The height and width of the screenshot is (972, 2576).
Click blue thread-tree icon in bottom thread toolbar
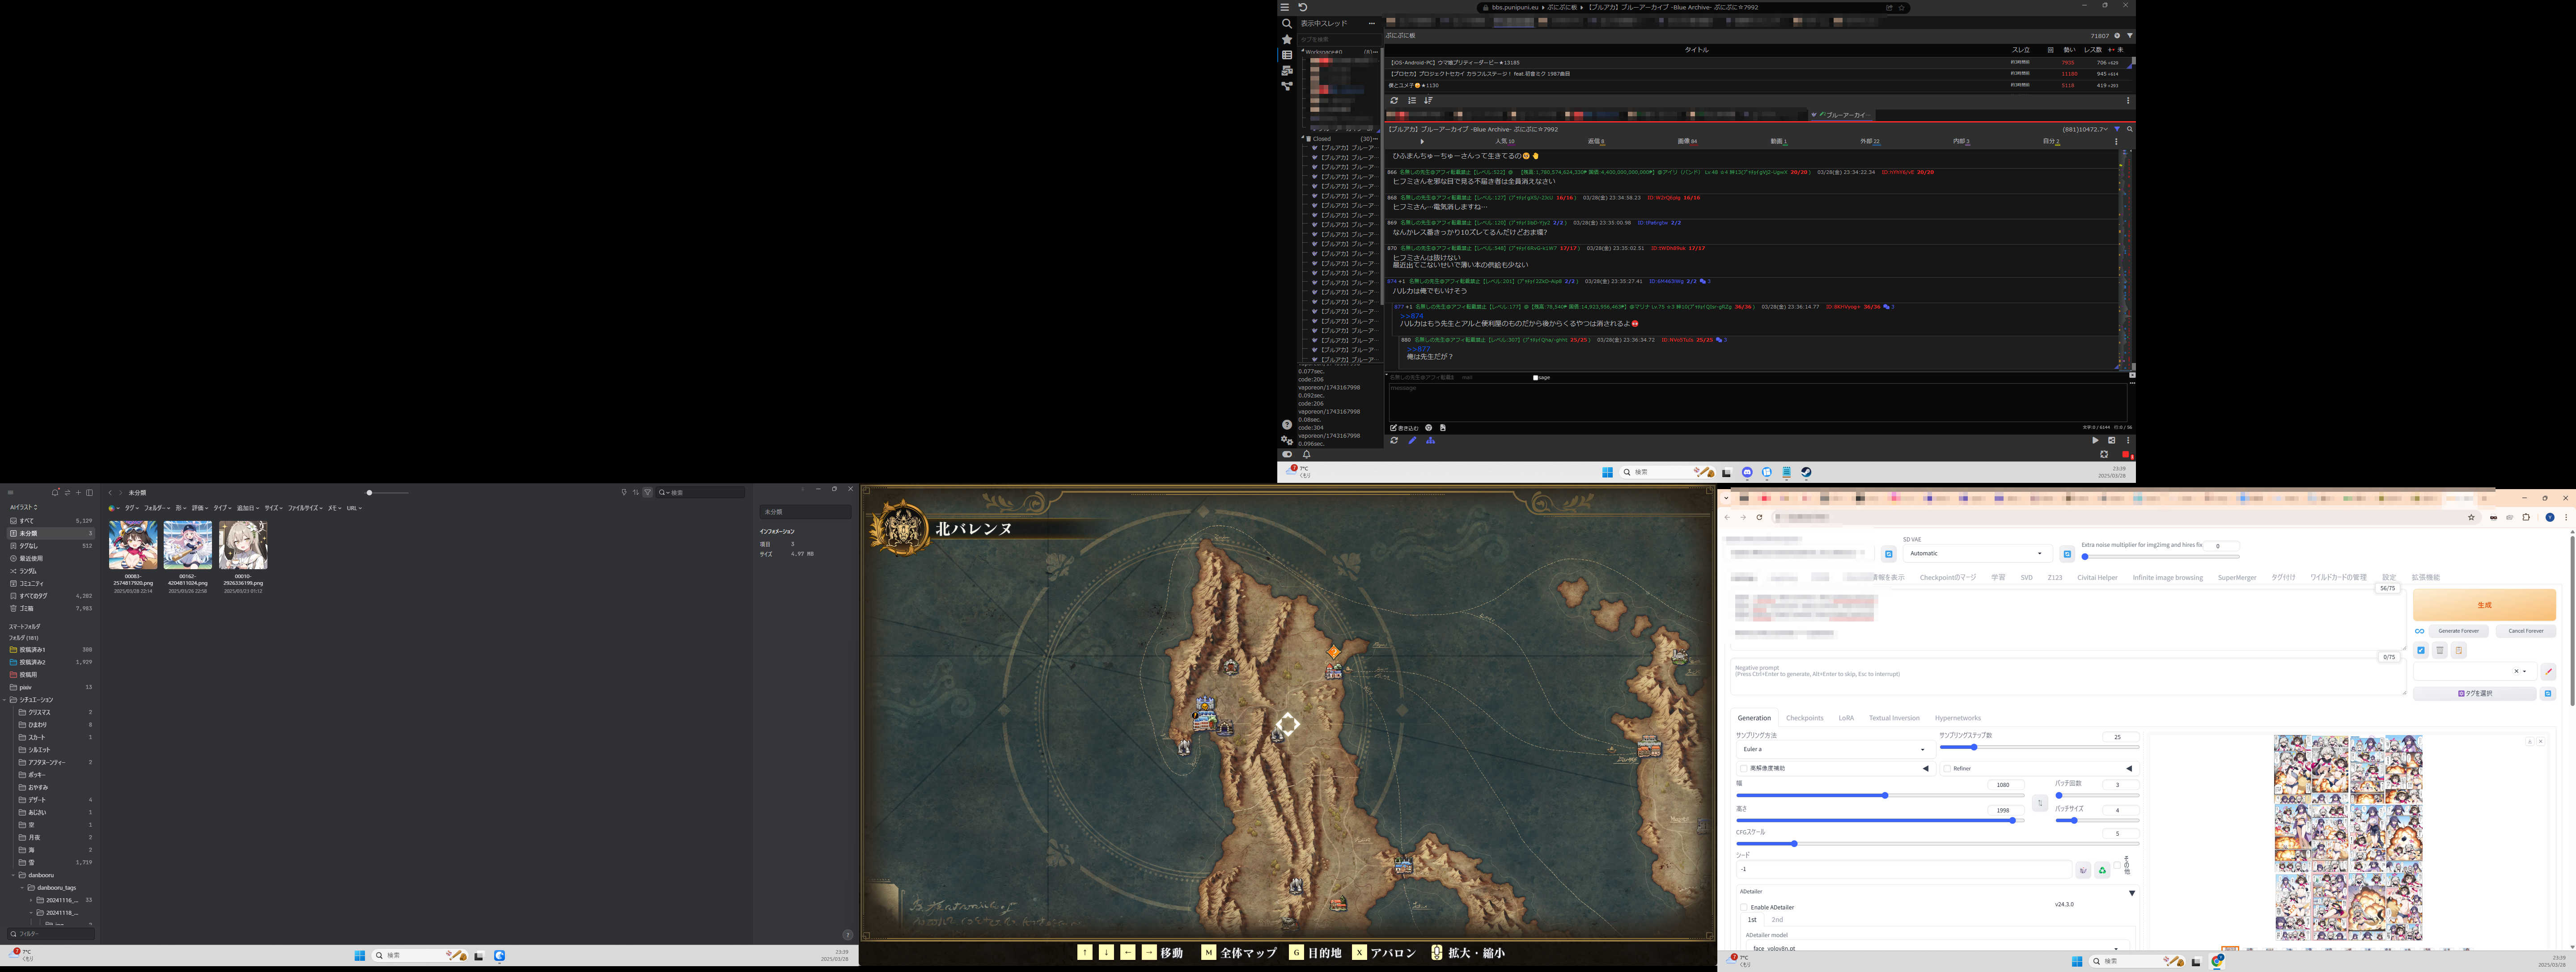pos(1430,440)
